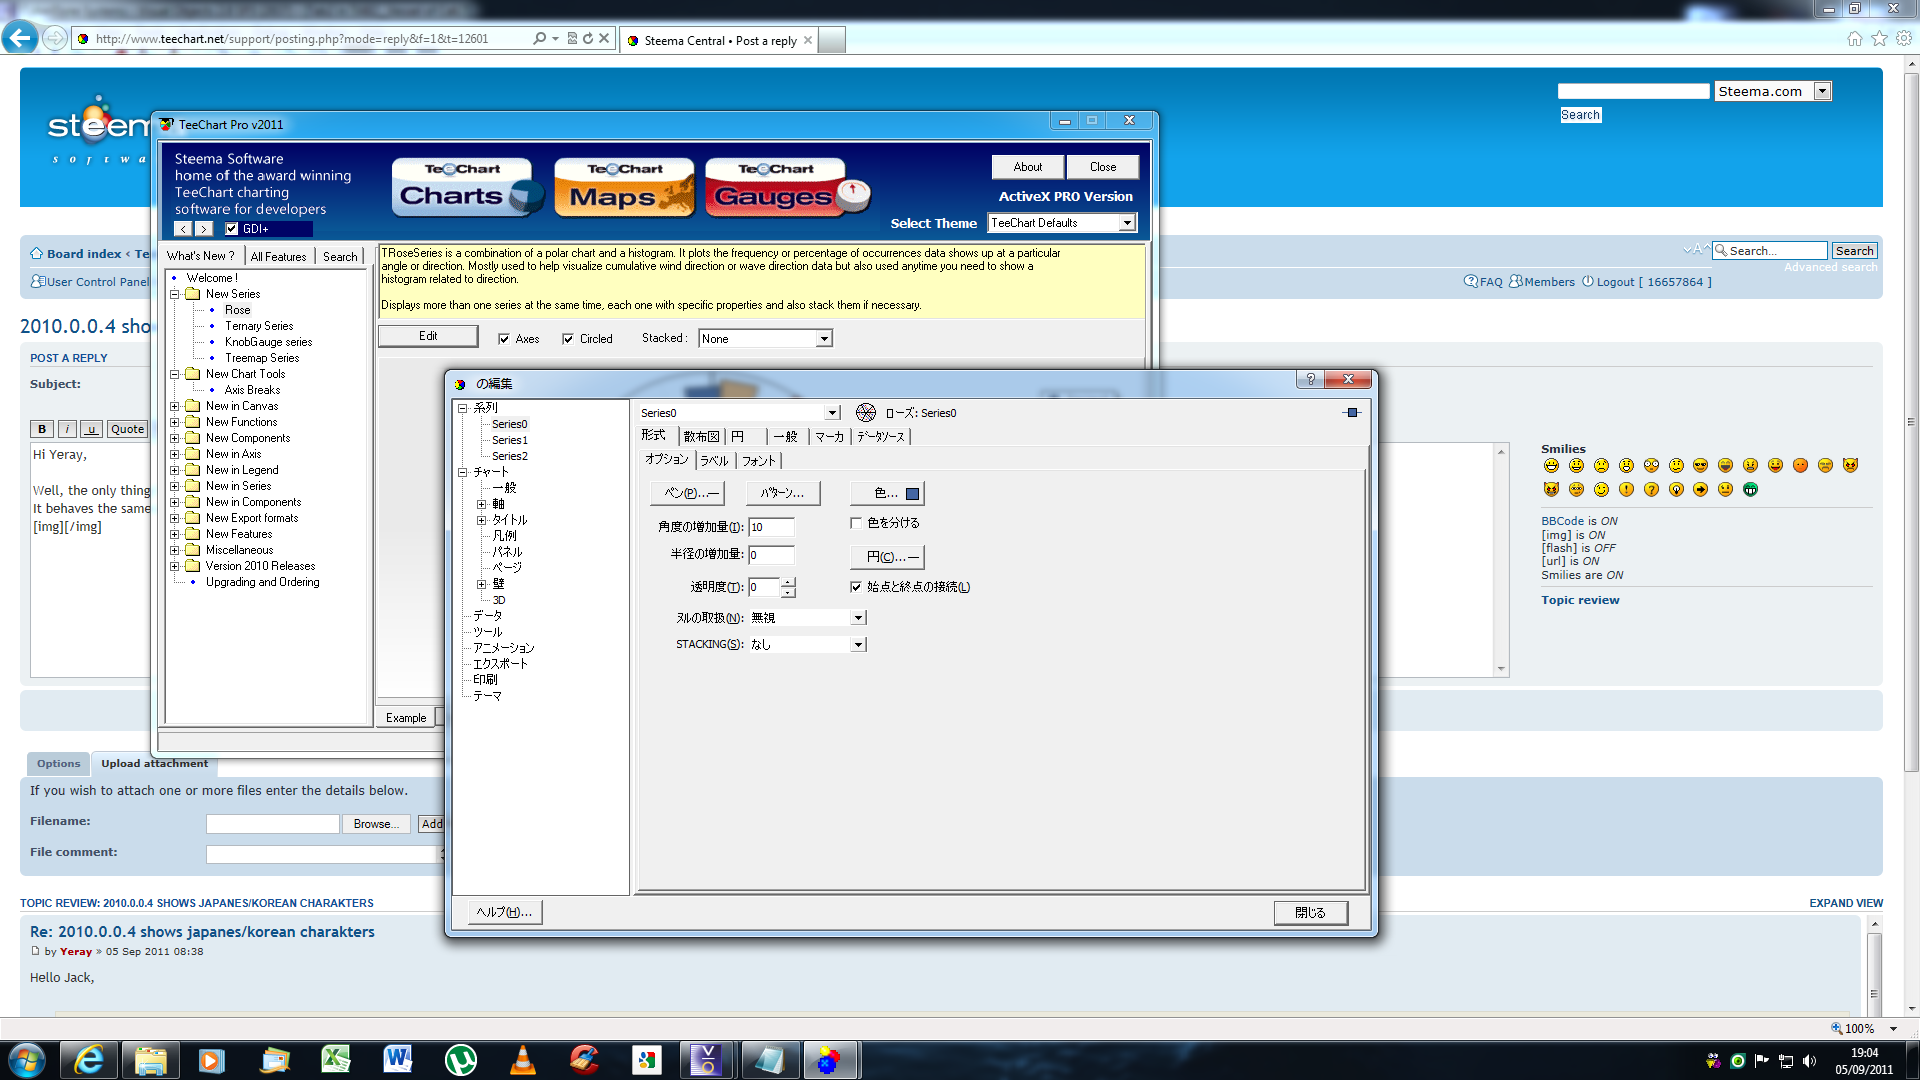
Task: Click the Edit button in TeeChart window
Action: 428,336
